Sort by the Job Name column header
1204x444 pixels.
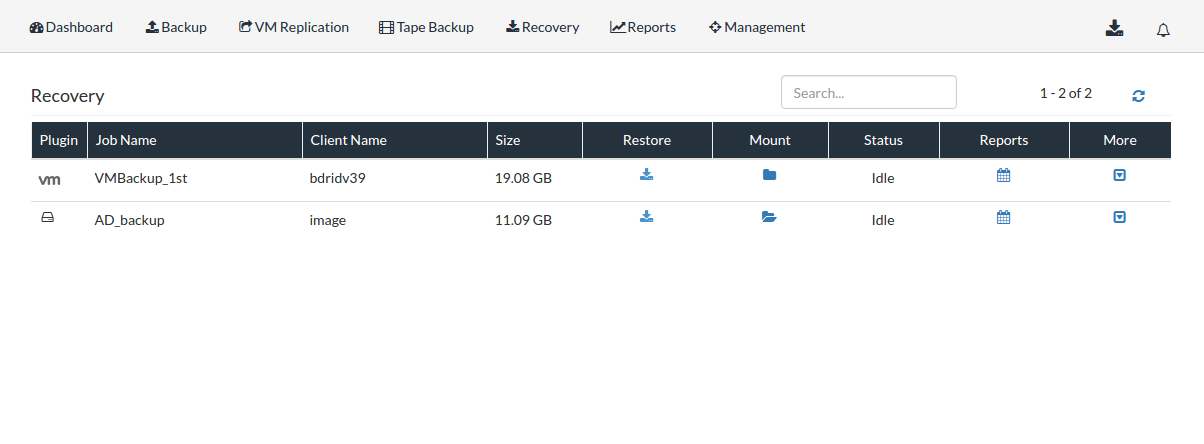pyautogui.click(x=126, y=140)
